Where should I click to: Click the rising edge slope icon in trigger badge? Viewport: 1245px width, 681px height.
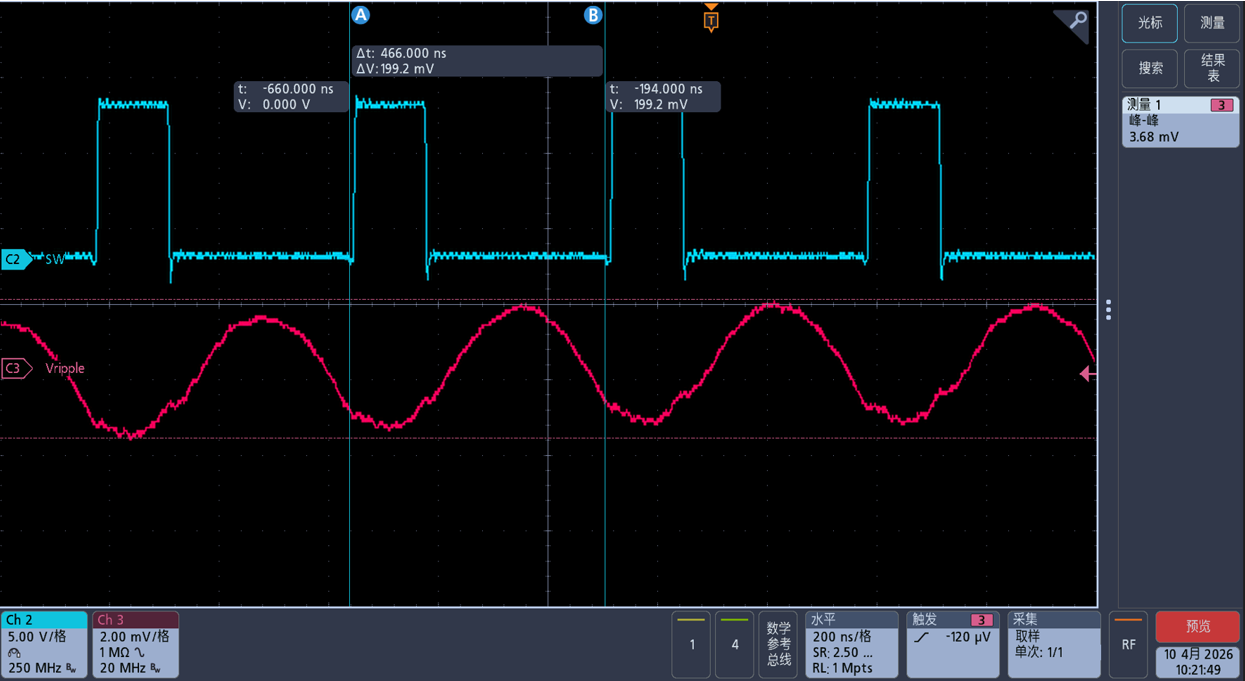pyautogui.click(x=920, y=637)
